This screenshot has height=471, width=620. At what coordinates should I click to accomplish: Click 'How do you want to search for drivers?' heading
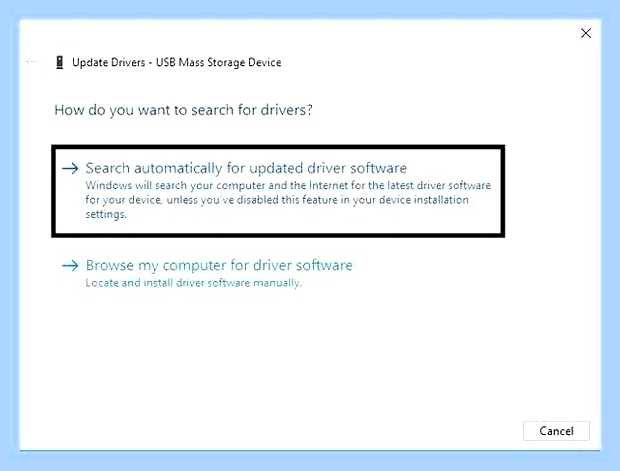(x=183, y=110)
